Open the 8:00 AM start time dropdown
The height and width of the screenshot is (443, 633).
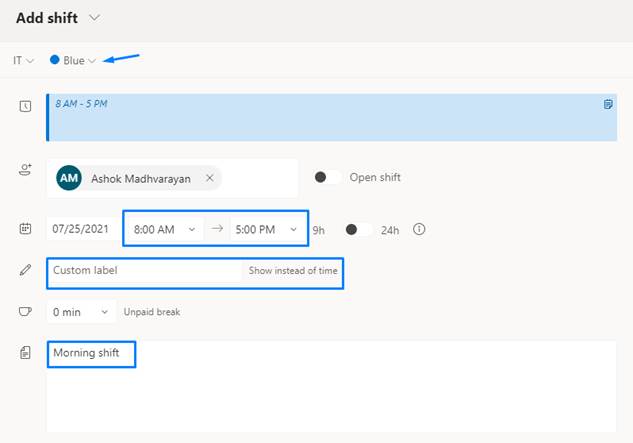[165, 229]
